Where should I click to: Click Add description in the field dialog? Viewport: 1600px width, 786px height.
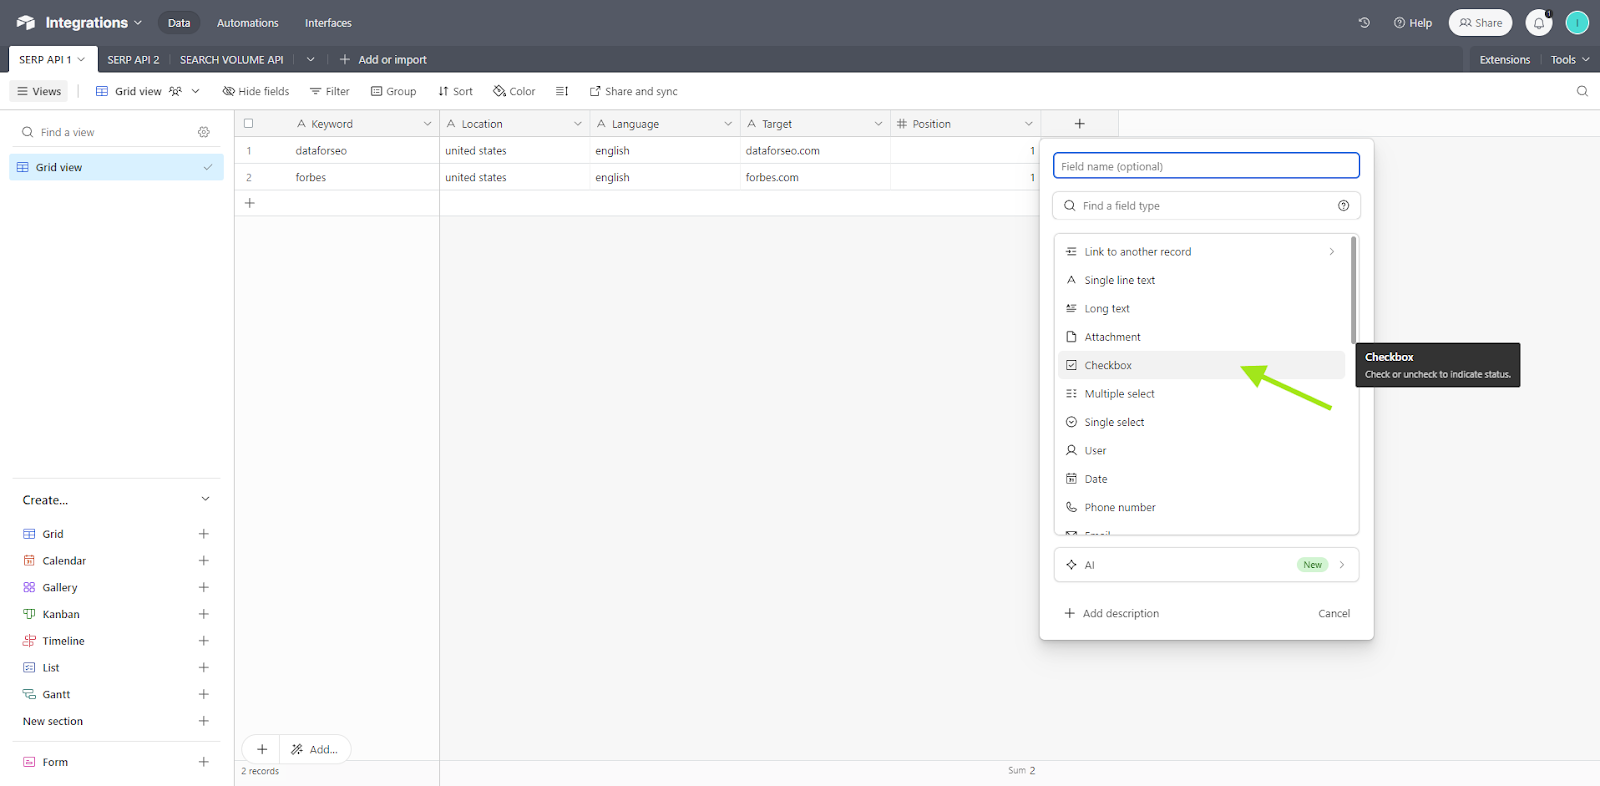[1112, 614]
